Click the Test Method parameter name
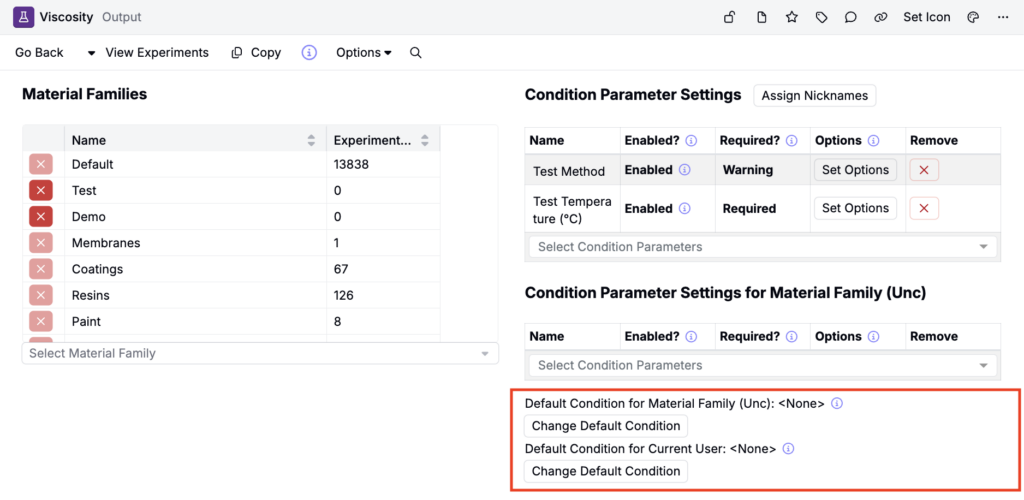Viewport: 1024px width, 500px height. point(569,171)
